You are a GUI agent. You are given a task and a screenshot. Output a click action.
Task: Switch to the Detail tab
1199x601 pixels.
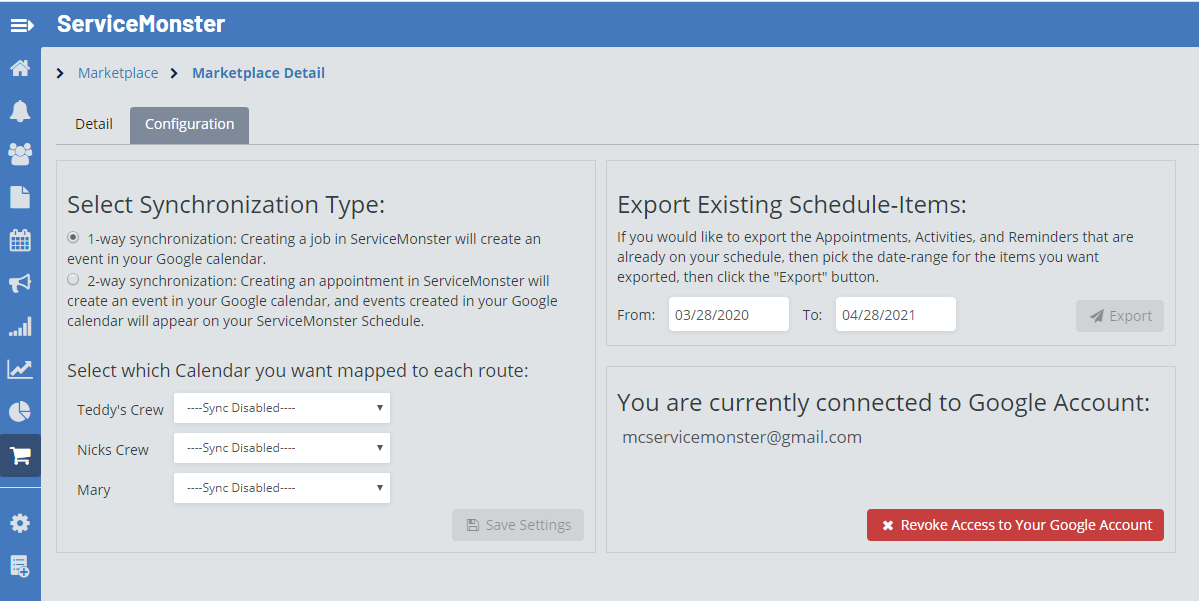94,125
